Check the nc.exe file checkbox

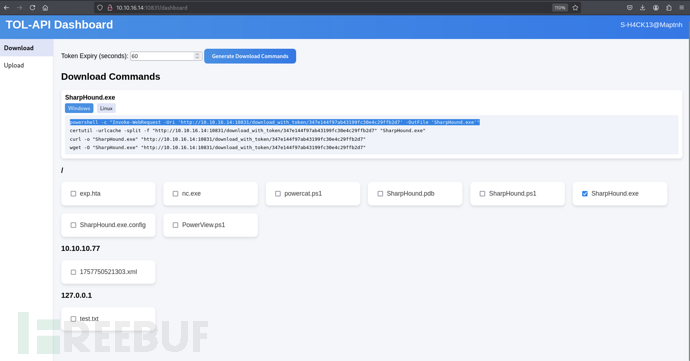(x=175, y=194)
